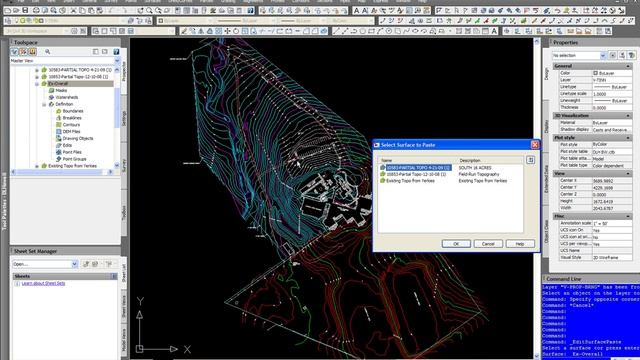Click the Help question-mark icon in the standard toolbar
This screenshot has height=360, width=640.
point(251,10)
